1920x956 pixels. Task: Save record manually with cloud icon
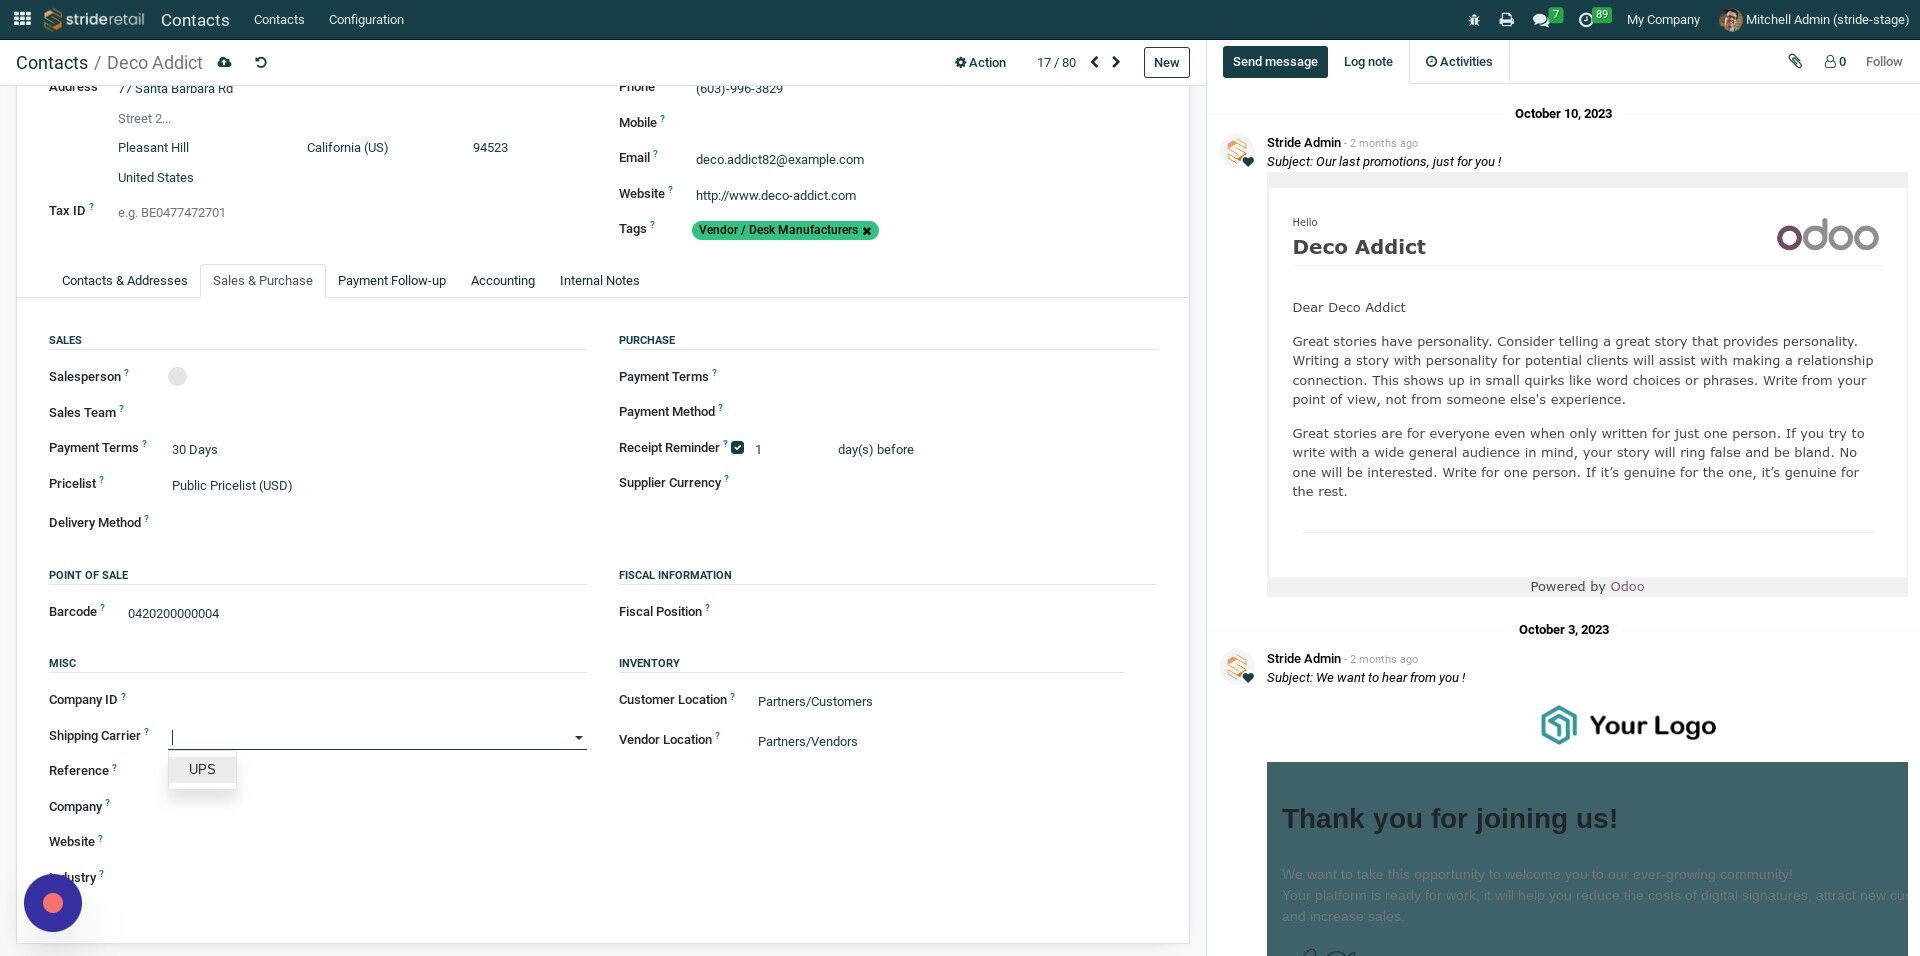pos(224,62)
